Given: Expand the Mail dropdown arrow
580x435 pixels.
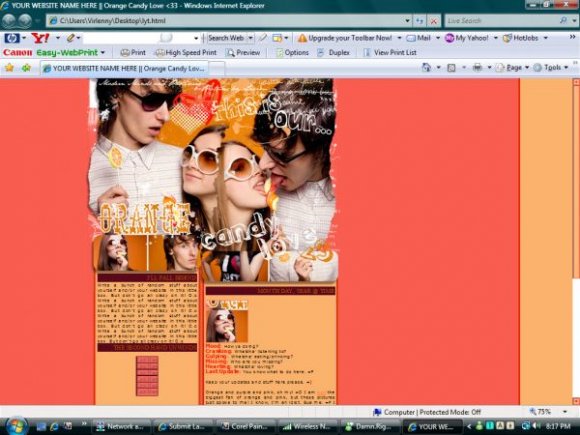Looking at the screenshot, I should point(438,38).
